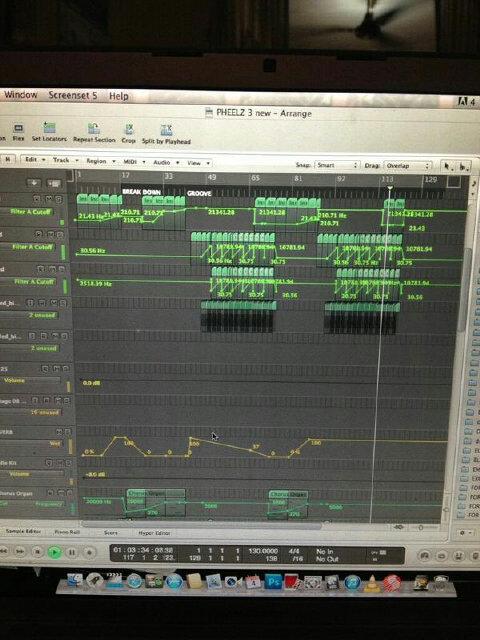Viewport: 480px width, 640px height.
Task: Open the Help menu
Action: click(x=118, y=96)
